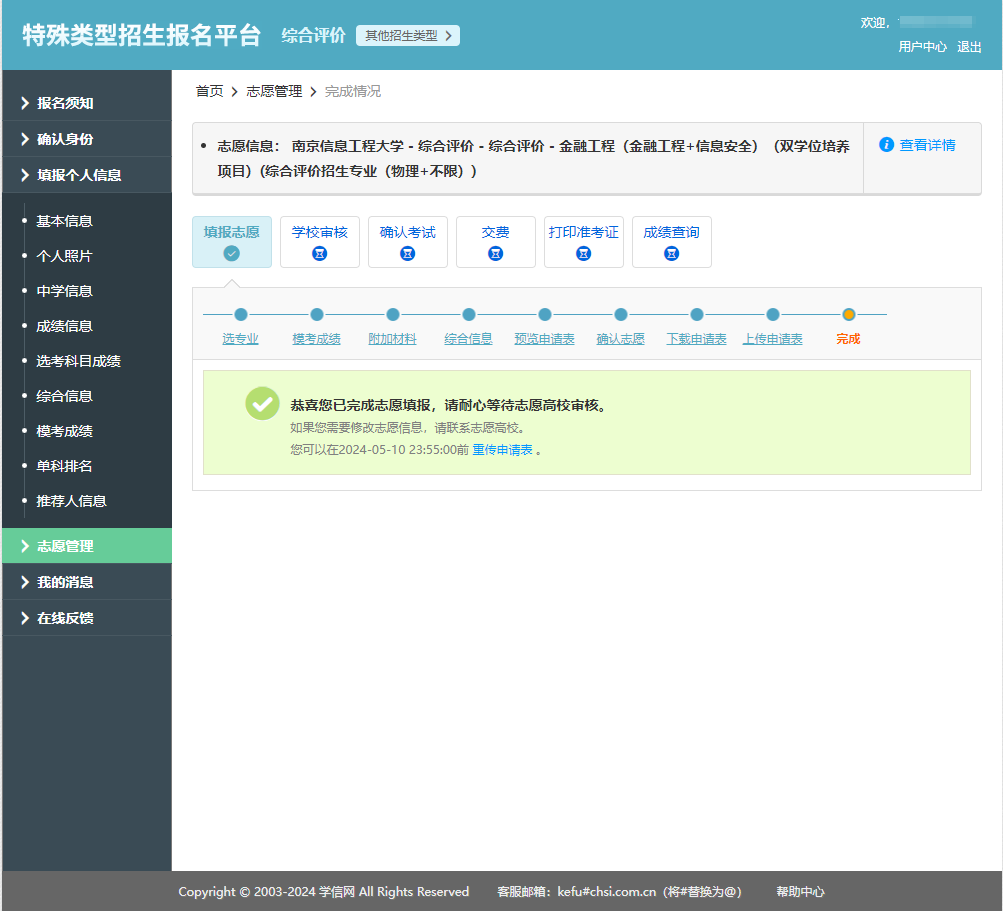Screen dimensions: 1003x911
Task: Go to the 上传申请表 step link
Action: [x=773, y=339]
